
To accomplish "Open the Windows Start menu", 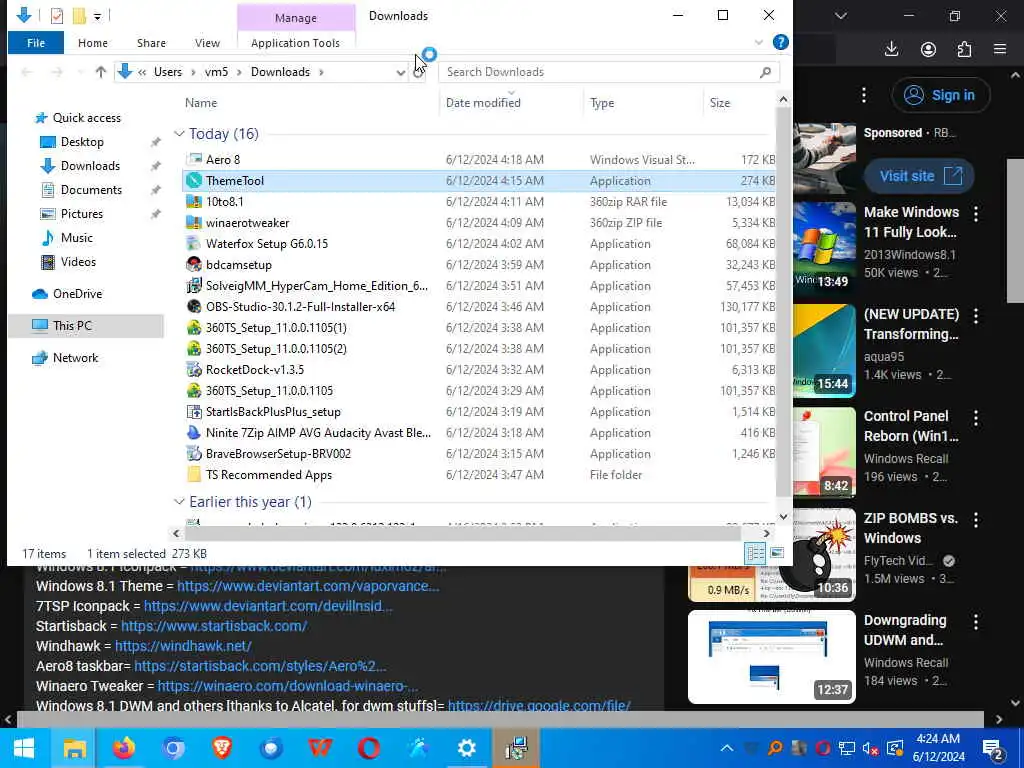I will [24, 748].
